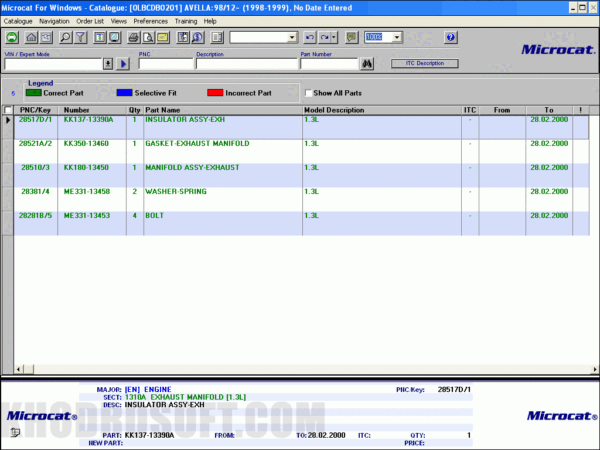
Task: Open the Navigation menu
Action: pos(54,21)
